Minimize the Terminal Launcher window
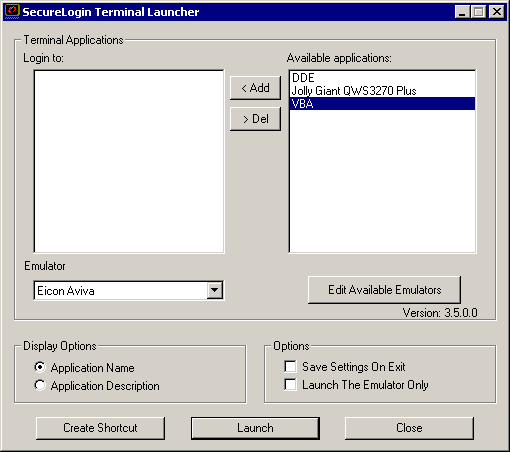Image resolution: width=510 pixels, height=452 pixels. pos(462,12)
